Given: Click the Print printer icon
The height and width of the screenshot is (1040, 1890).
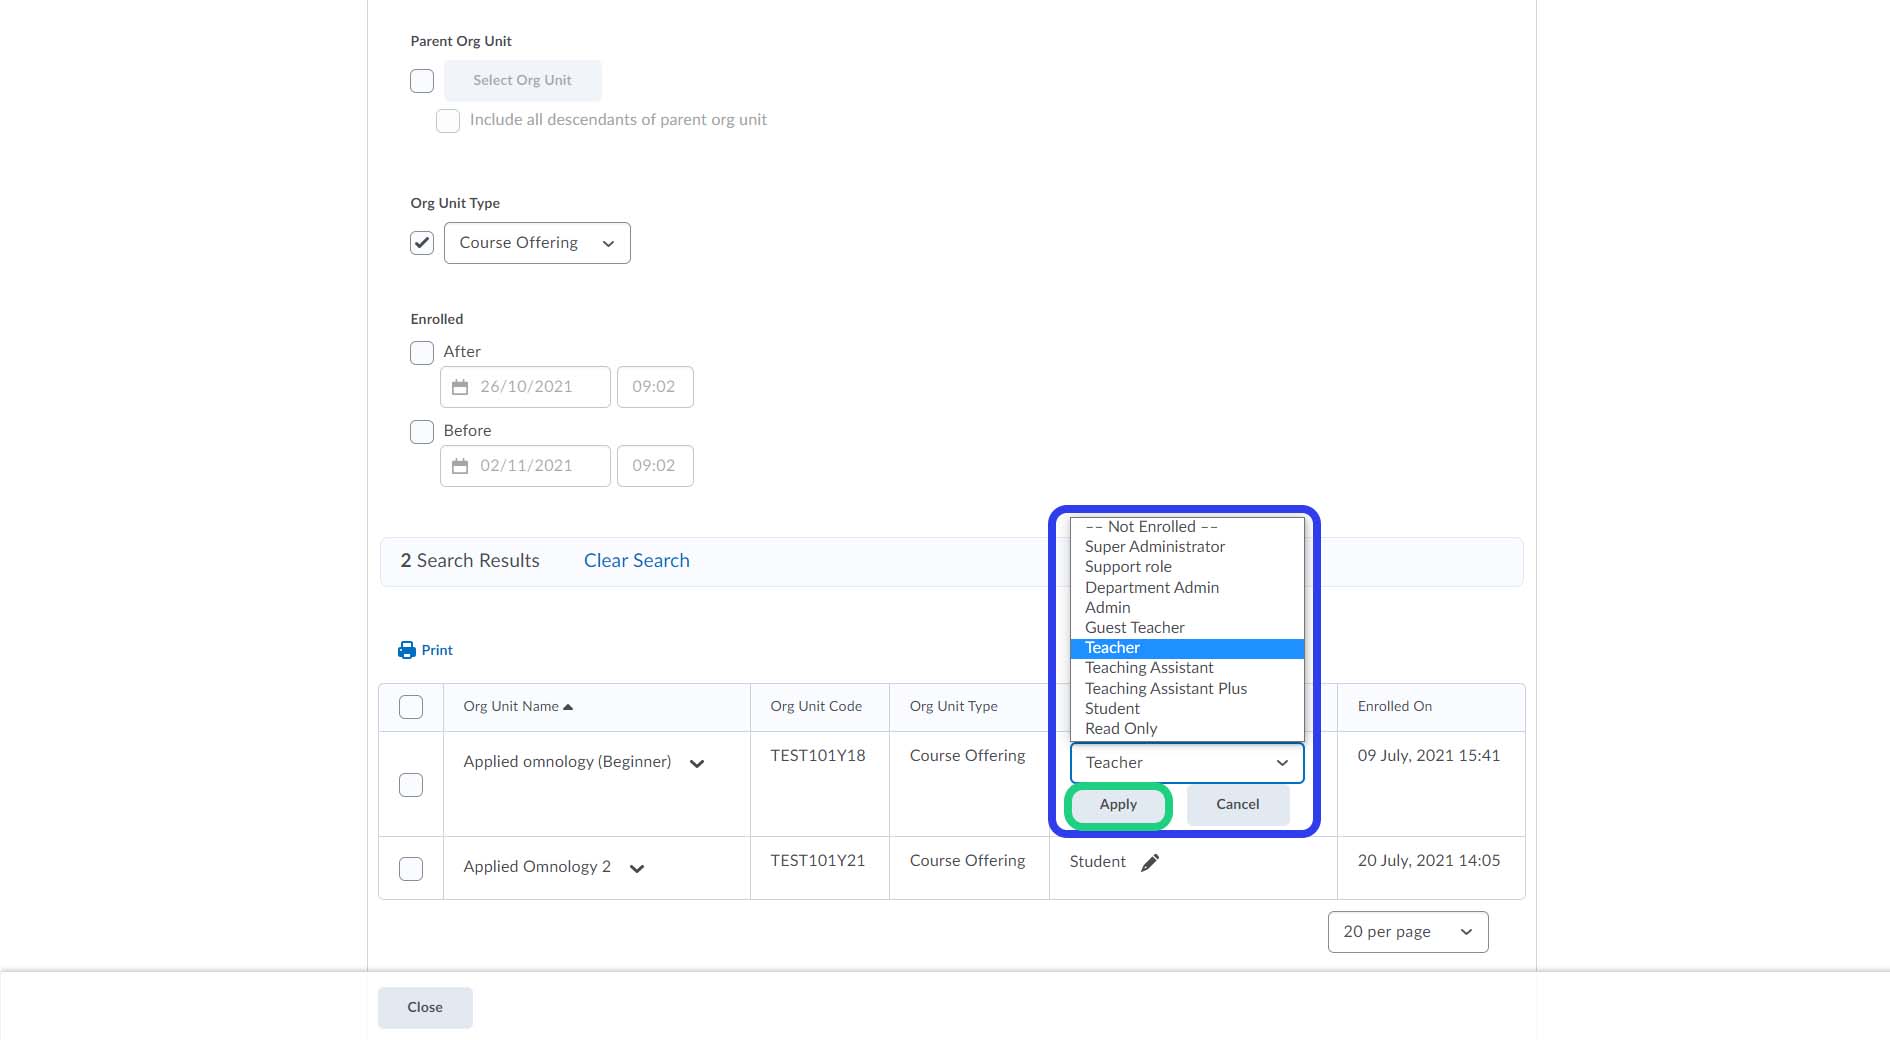Looking at the screenshot, I should click(407, 650).
